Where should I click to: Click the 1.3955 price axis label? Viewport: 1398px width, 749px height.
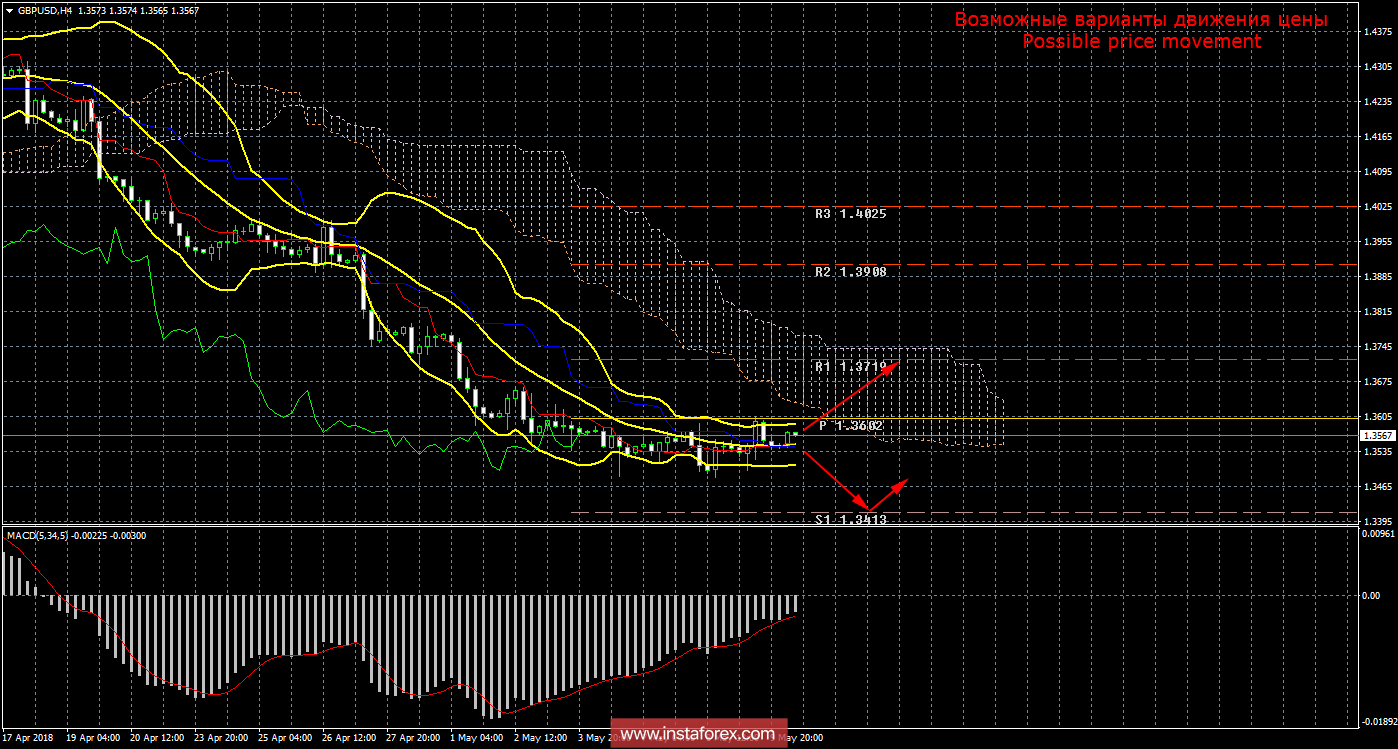1377,242
